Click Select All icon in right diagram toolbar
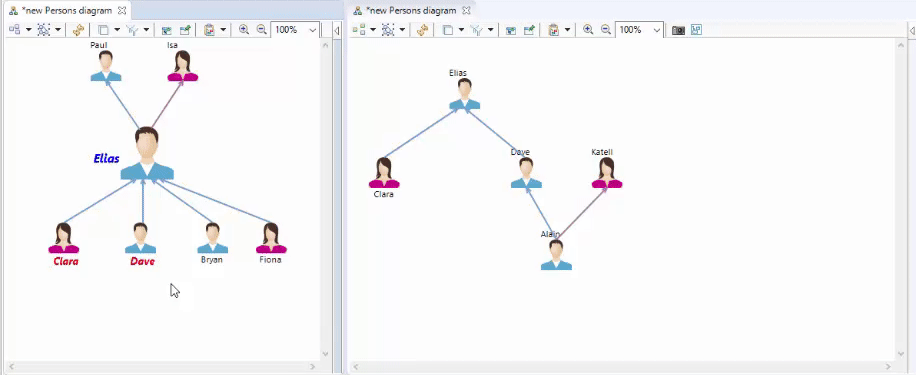This screenshot has width=916, height=375. click(x=388, y=30)
